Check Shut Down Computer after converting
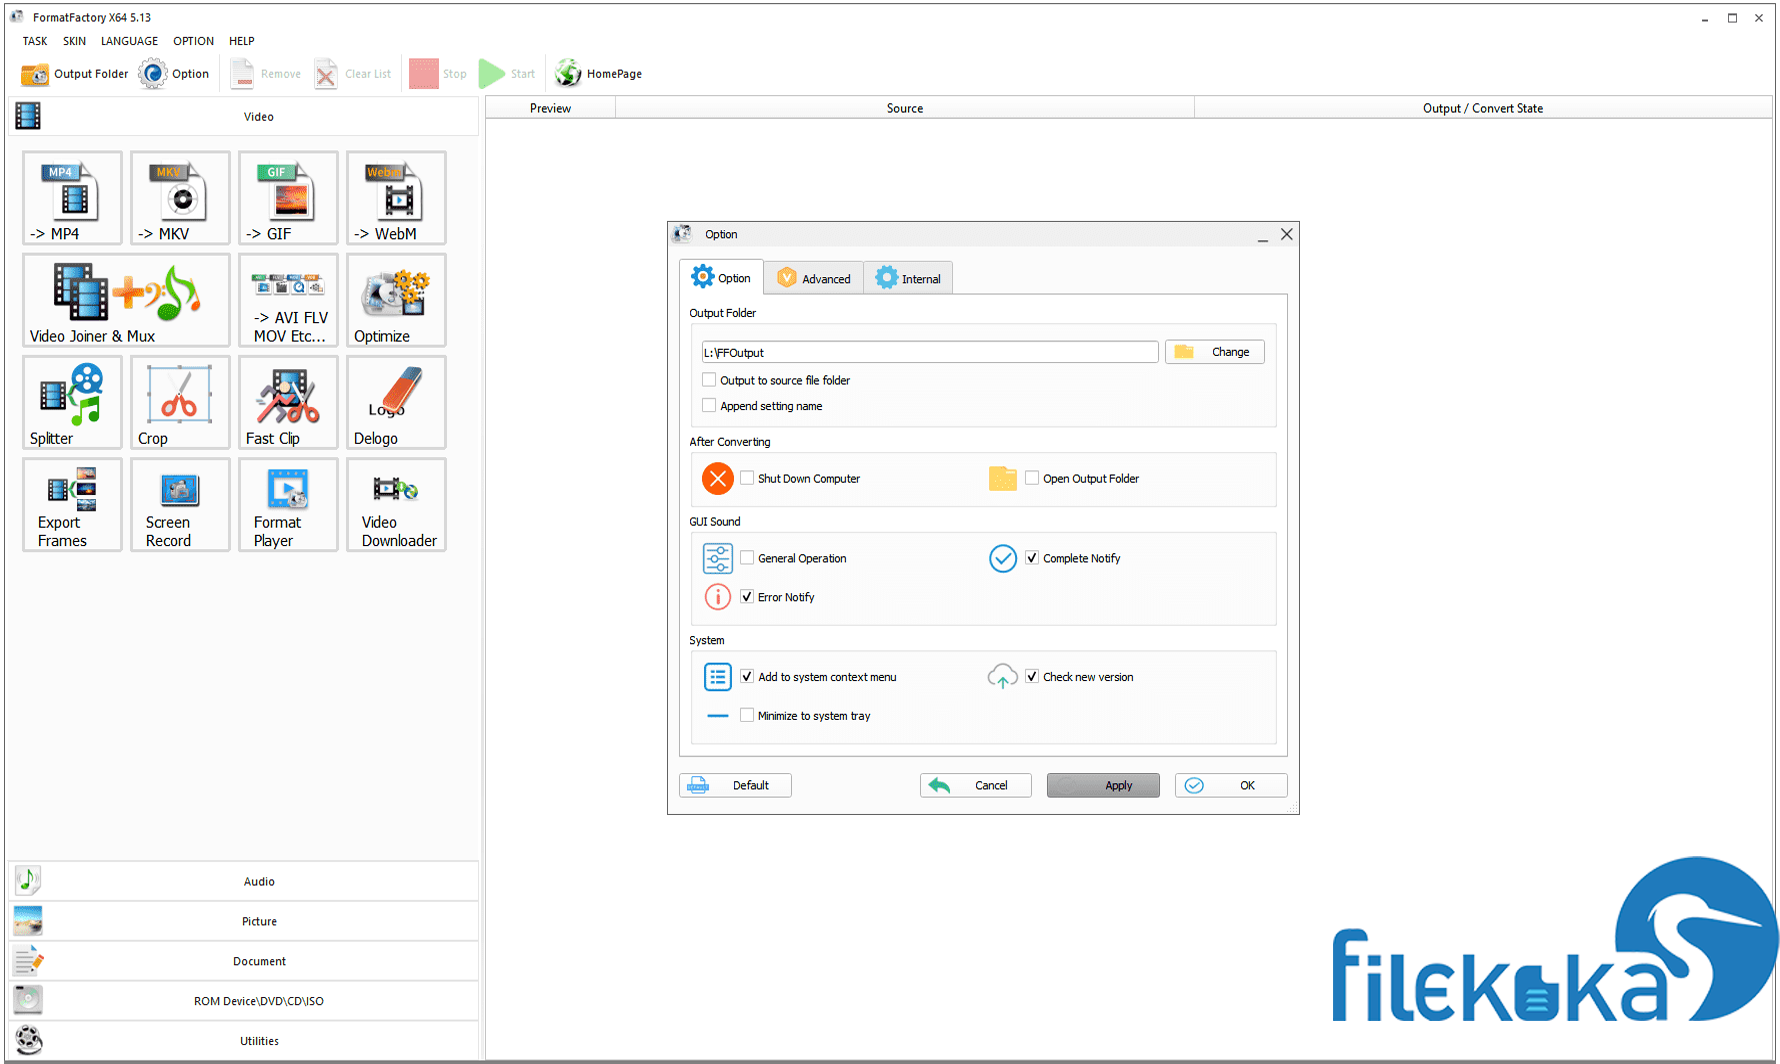This screenshot has height=1064, width=1780. pyautogui.click(x=747, y=479)
